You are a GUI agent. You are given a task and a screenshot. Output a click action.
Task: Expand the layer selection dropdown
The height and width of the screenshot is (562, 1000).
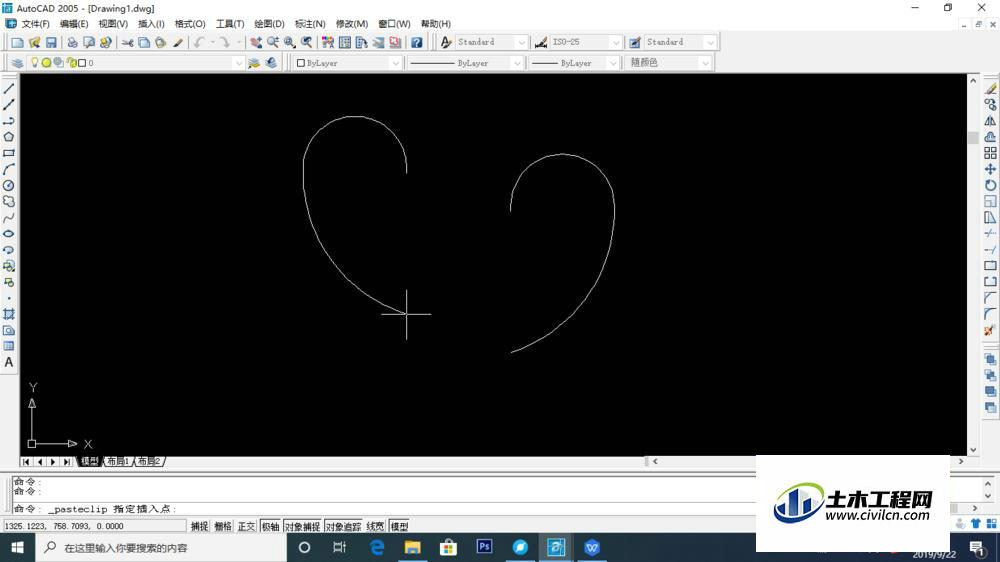pyautogui.click(x=238, y=63)
